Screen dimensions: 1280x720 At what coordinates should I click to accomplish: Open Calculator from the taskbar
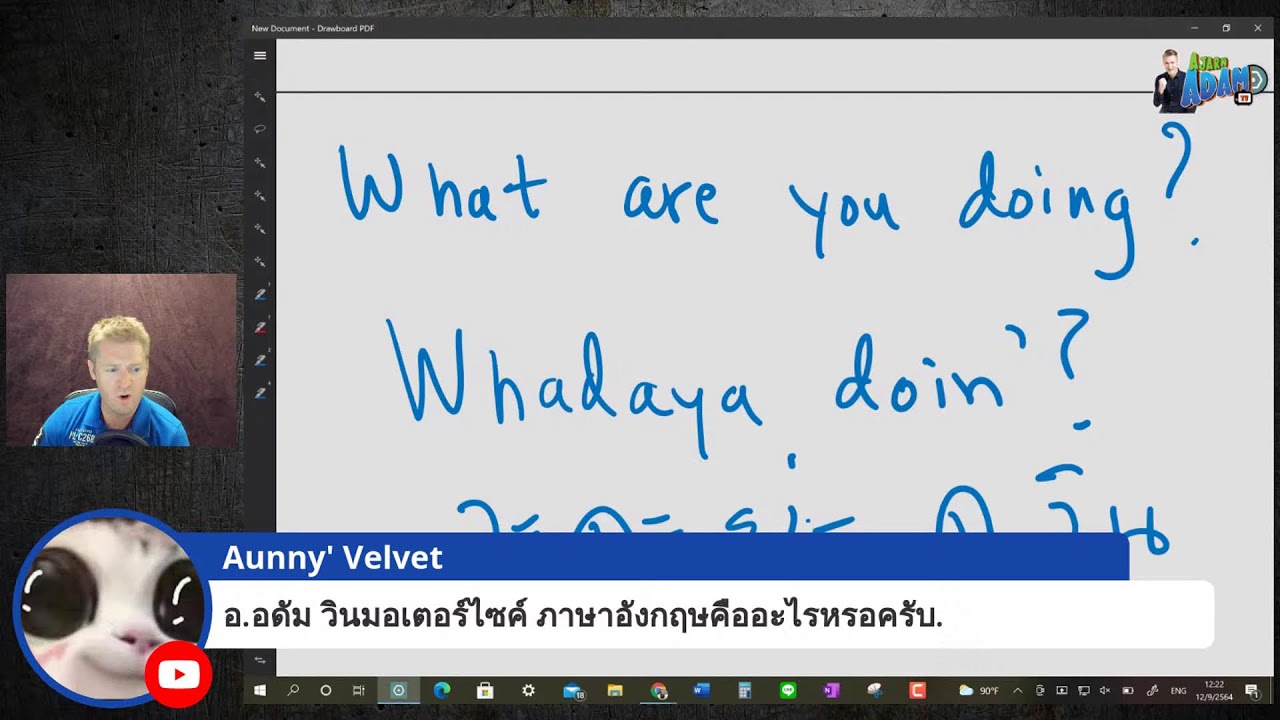[744, 690]
